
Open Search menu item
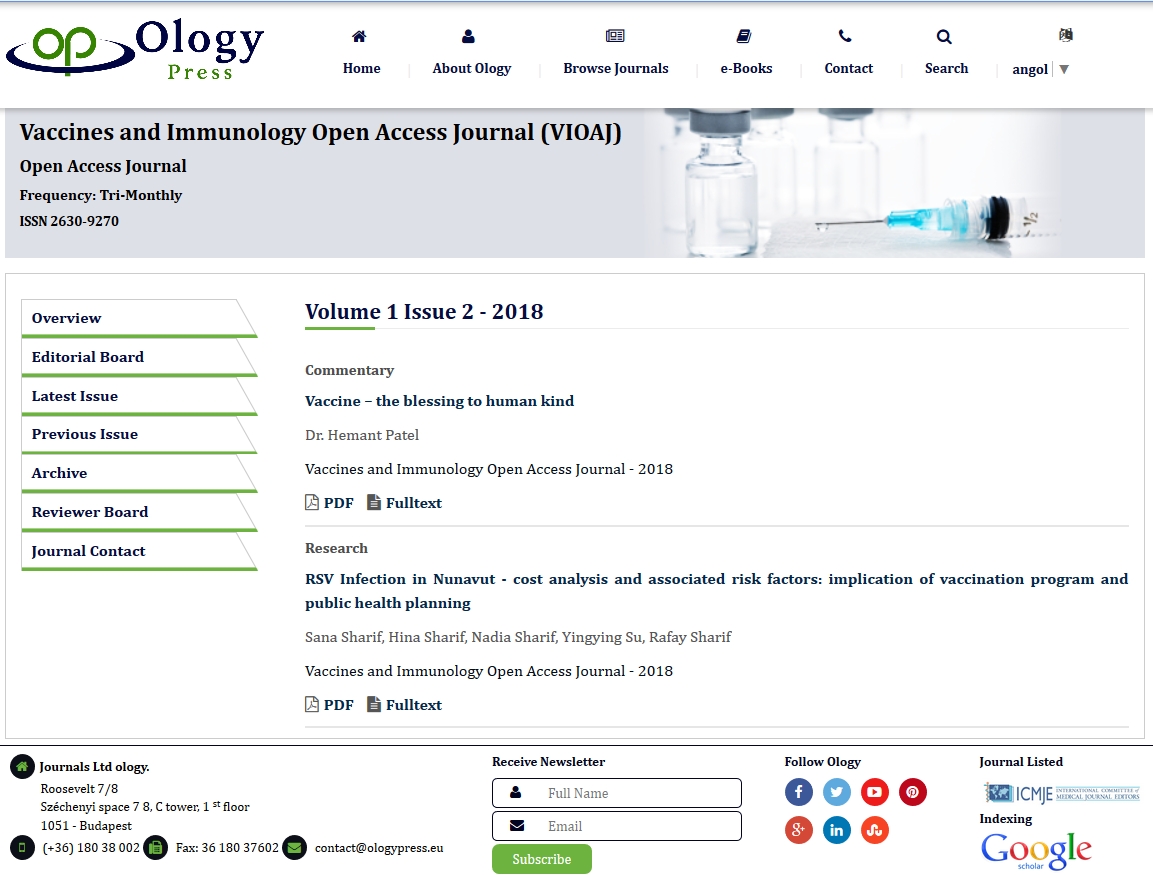tap(946, 68)
